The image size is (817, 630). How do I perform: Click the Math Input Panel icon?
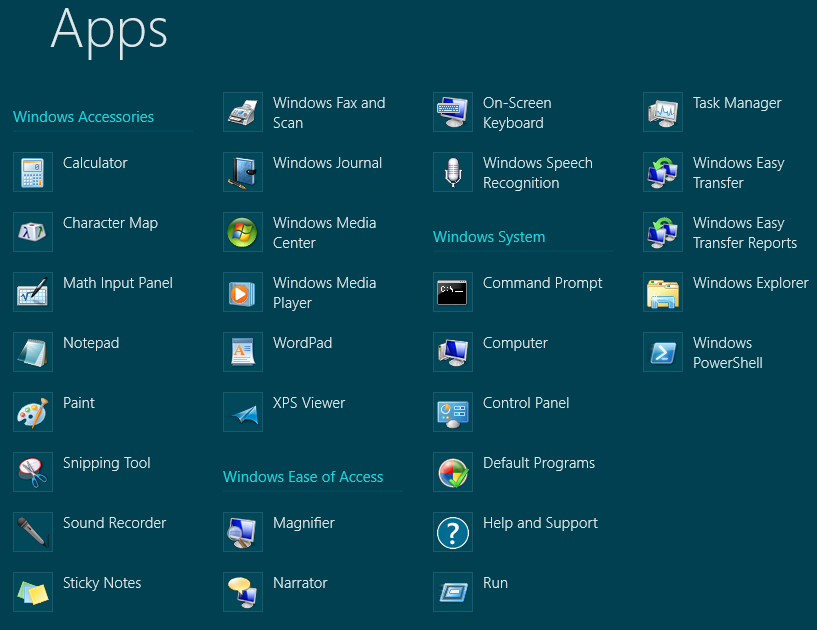[33, 292]
